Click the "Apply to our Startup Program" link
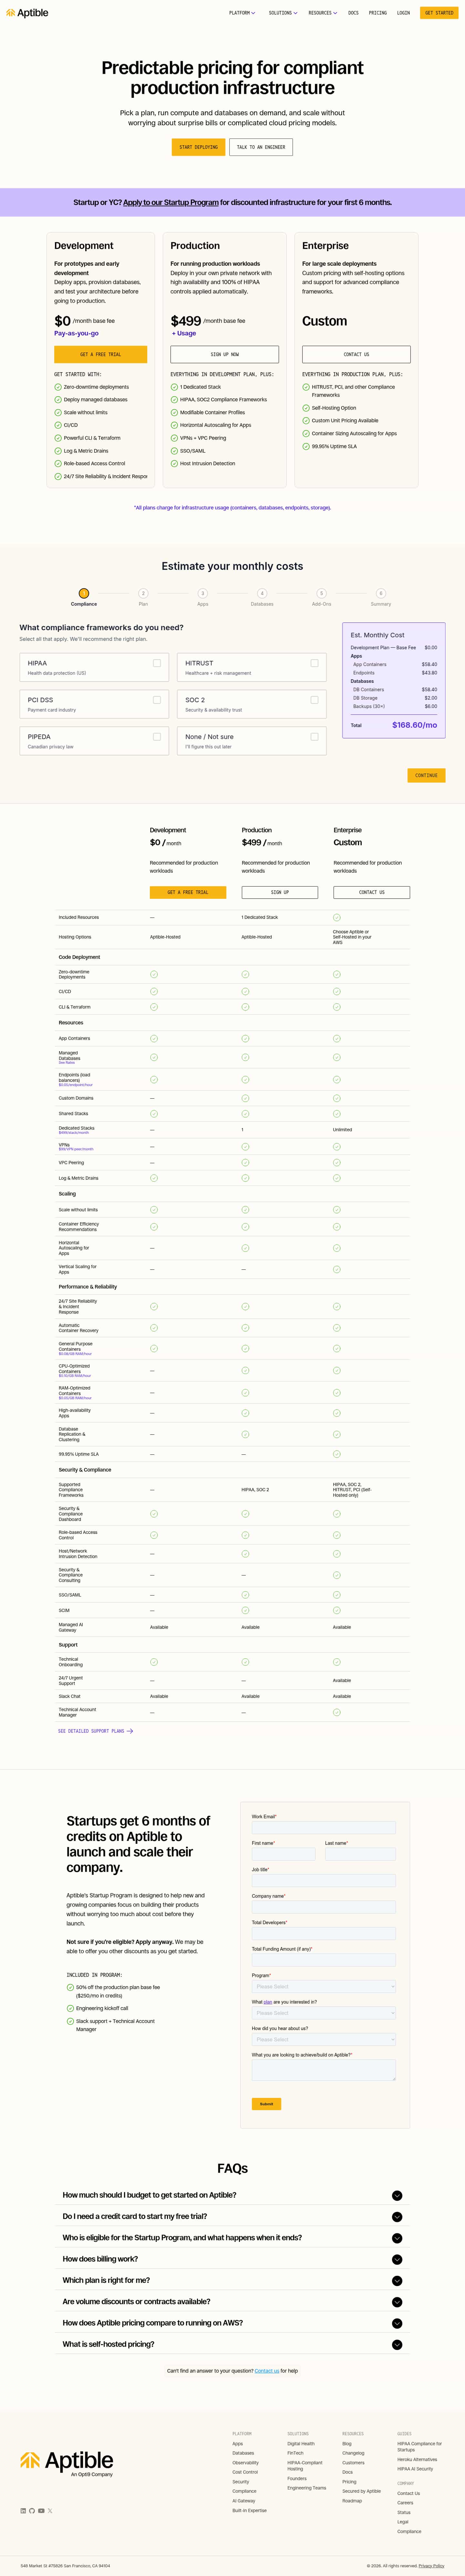465x2576 pixels. (170, 202)
